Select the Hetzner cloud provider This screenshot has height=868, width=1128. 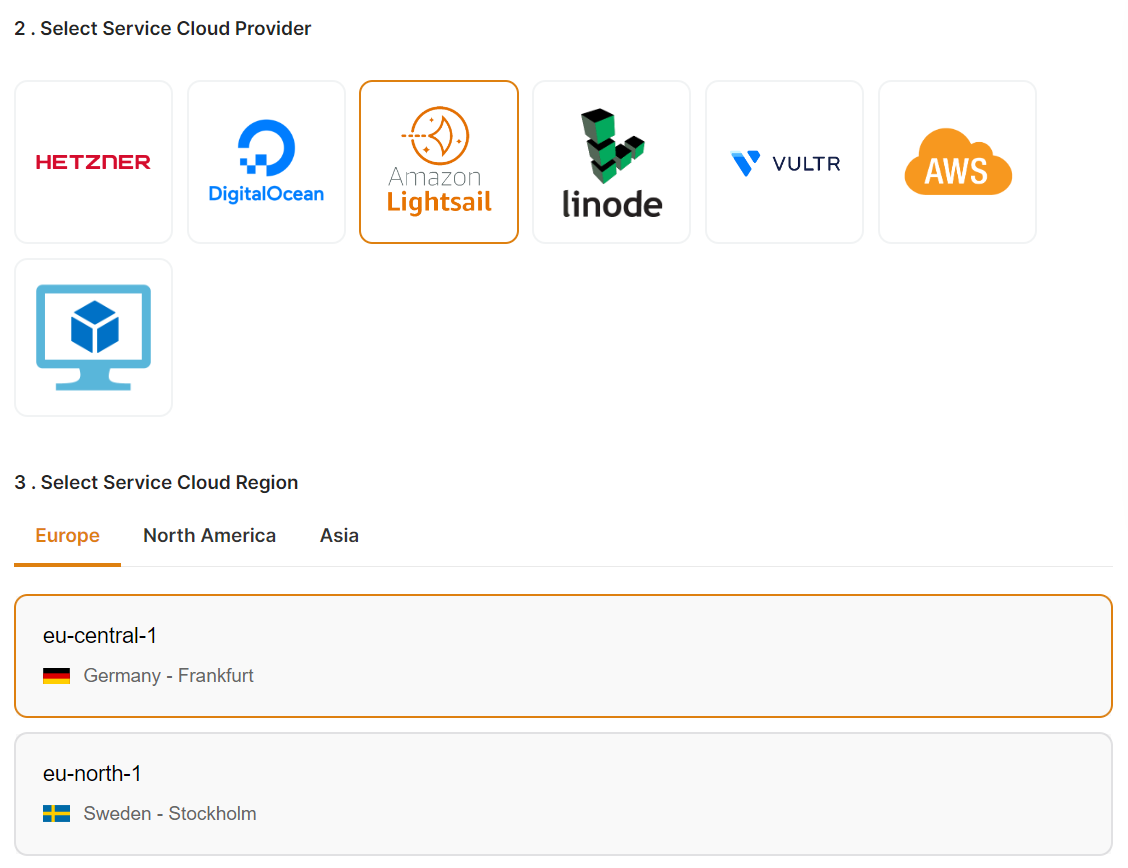click(x=93, y=162)
